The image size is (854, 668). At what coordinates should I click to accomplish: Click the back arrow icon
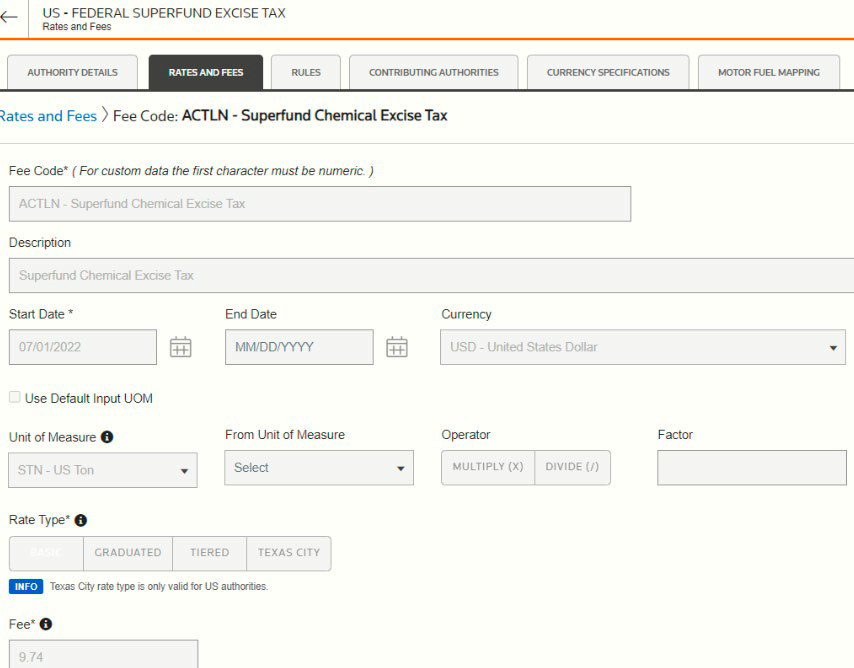pos(10,18)
